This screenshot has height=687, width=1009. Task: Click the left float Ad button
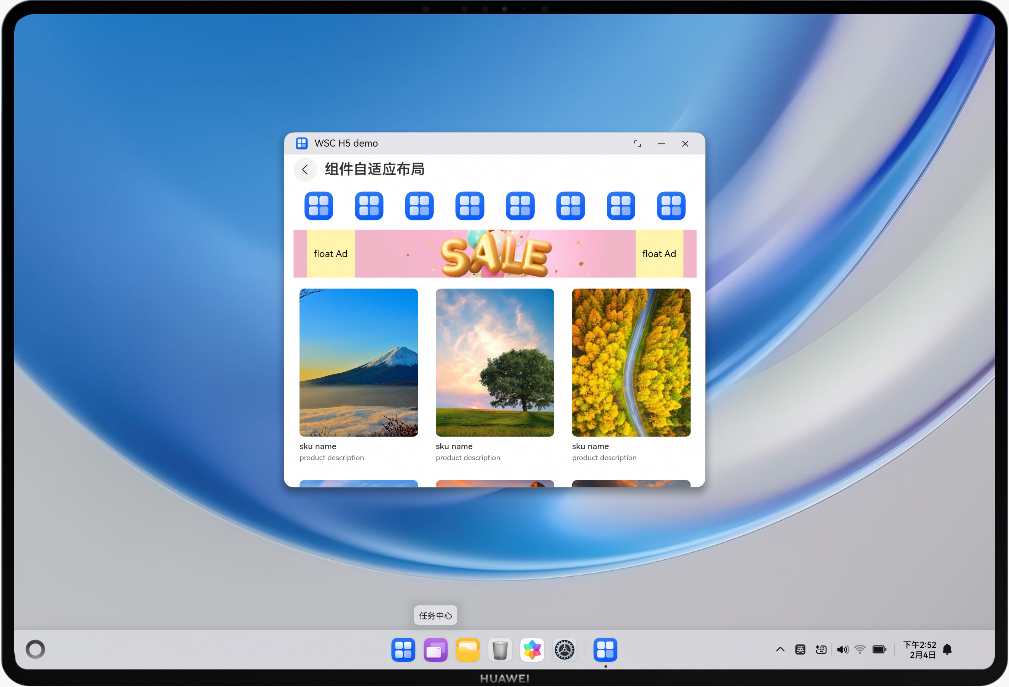pos(329,253)
